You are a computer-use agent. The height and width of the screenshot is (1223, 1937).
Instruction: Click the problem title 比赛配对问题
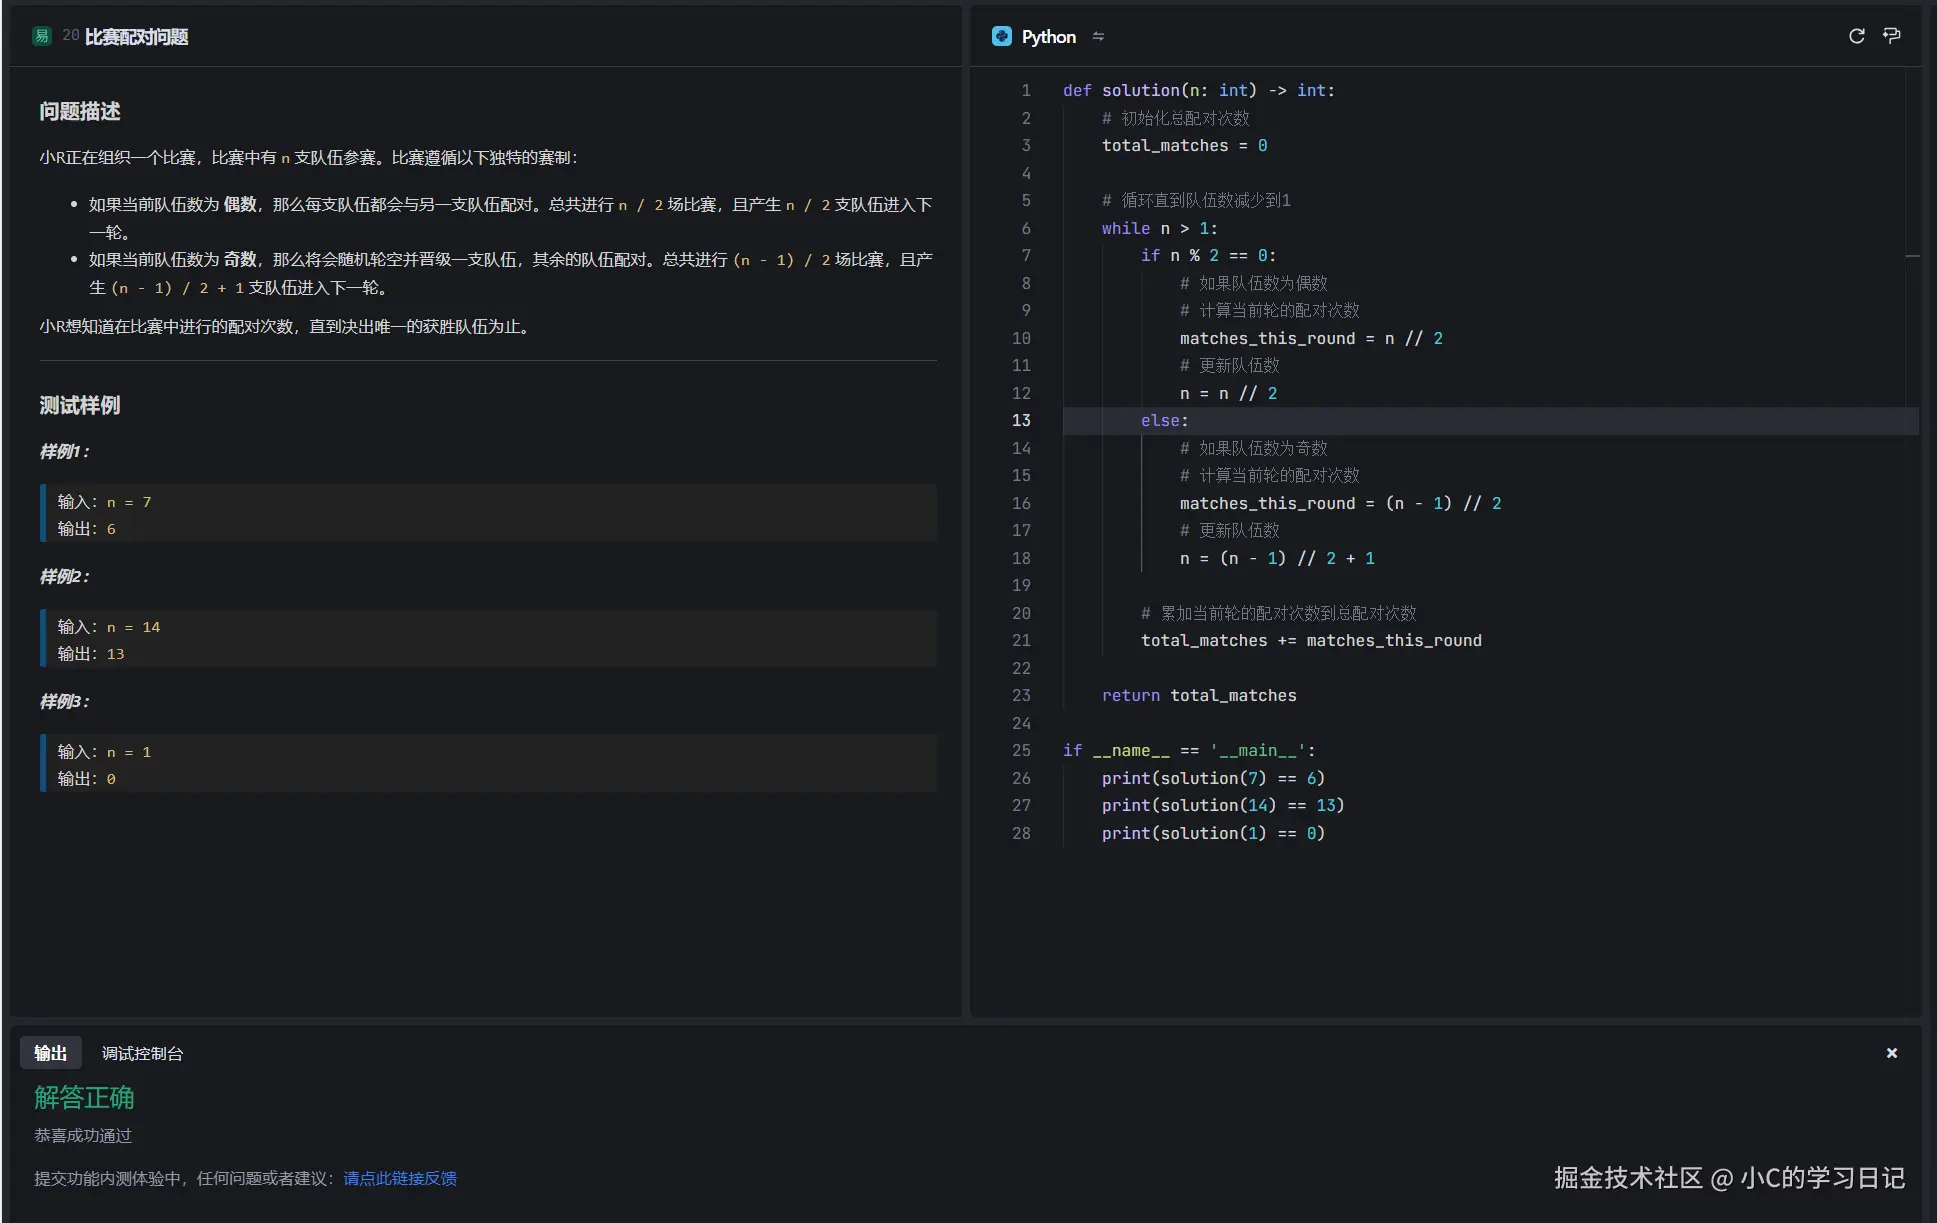(x=136, y=37)
